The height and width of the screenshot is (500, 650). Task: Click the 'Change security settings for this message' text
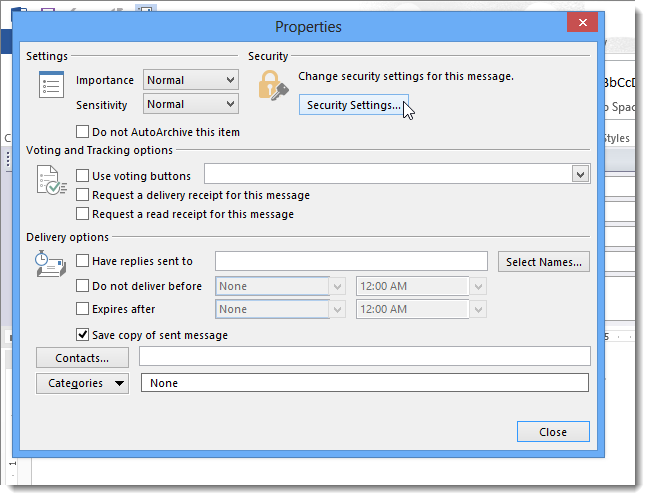coord(406,76)
